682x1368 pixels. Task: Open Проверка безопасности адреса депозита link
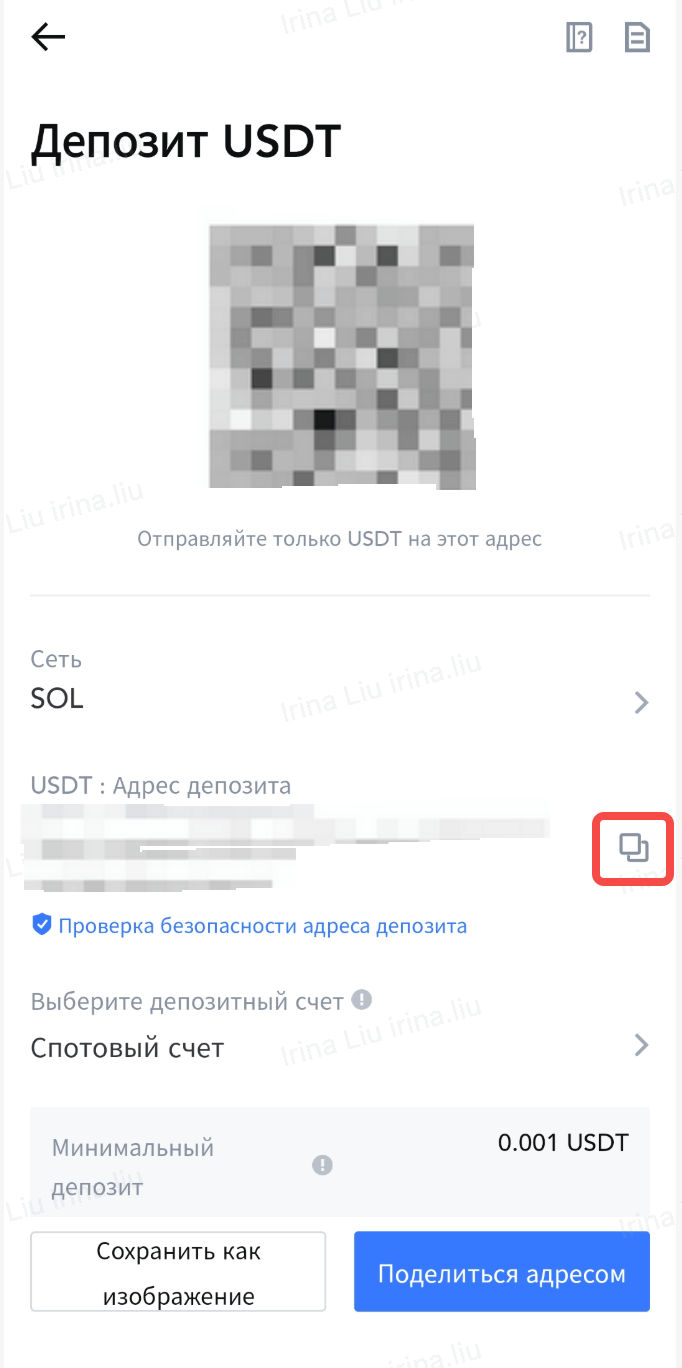coord(262,926)
